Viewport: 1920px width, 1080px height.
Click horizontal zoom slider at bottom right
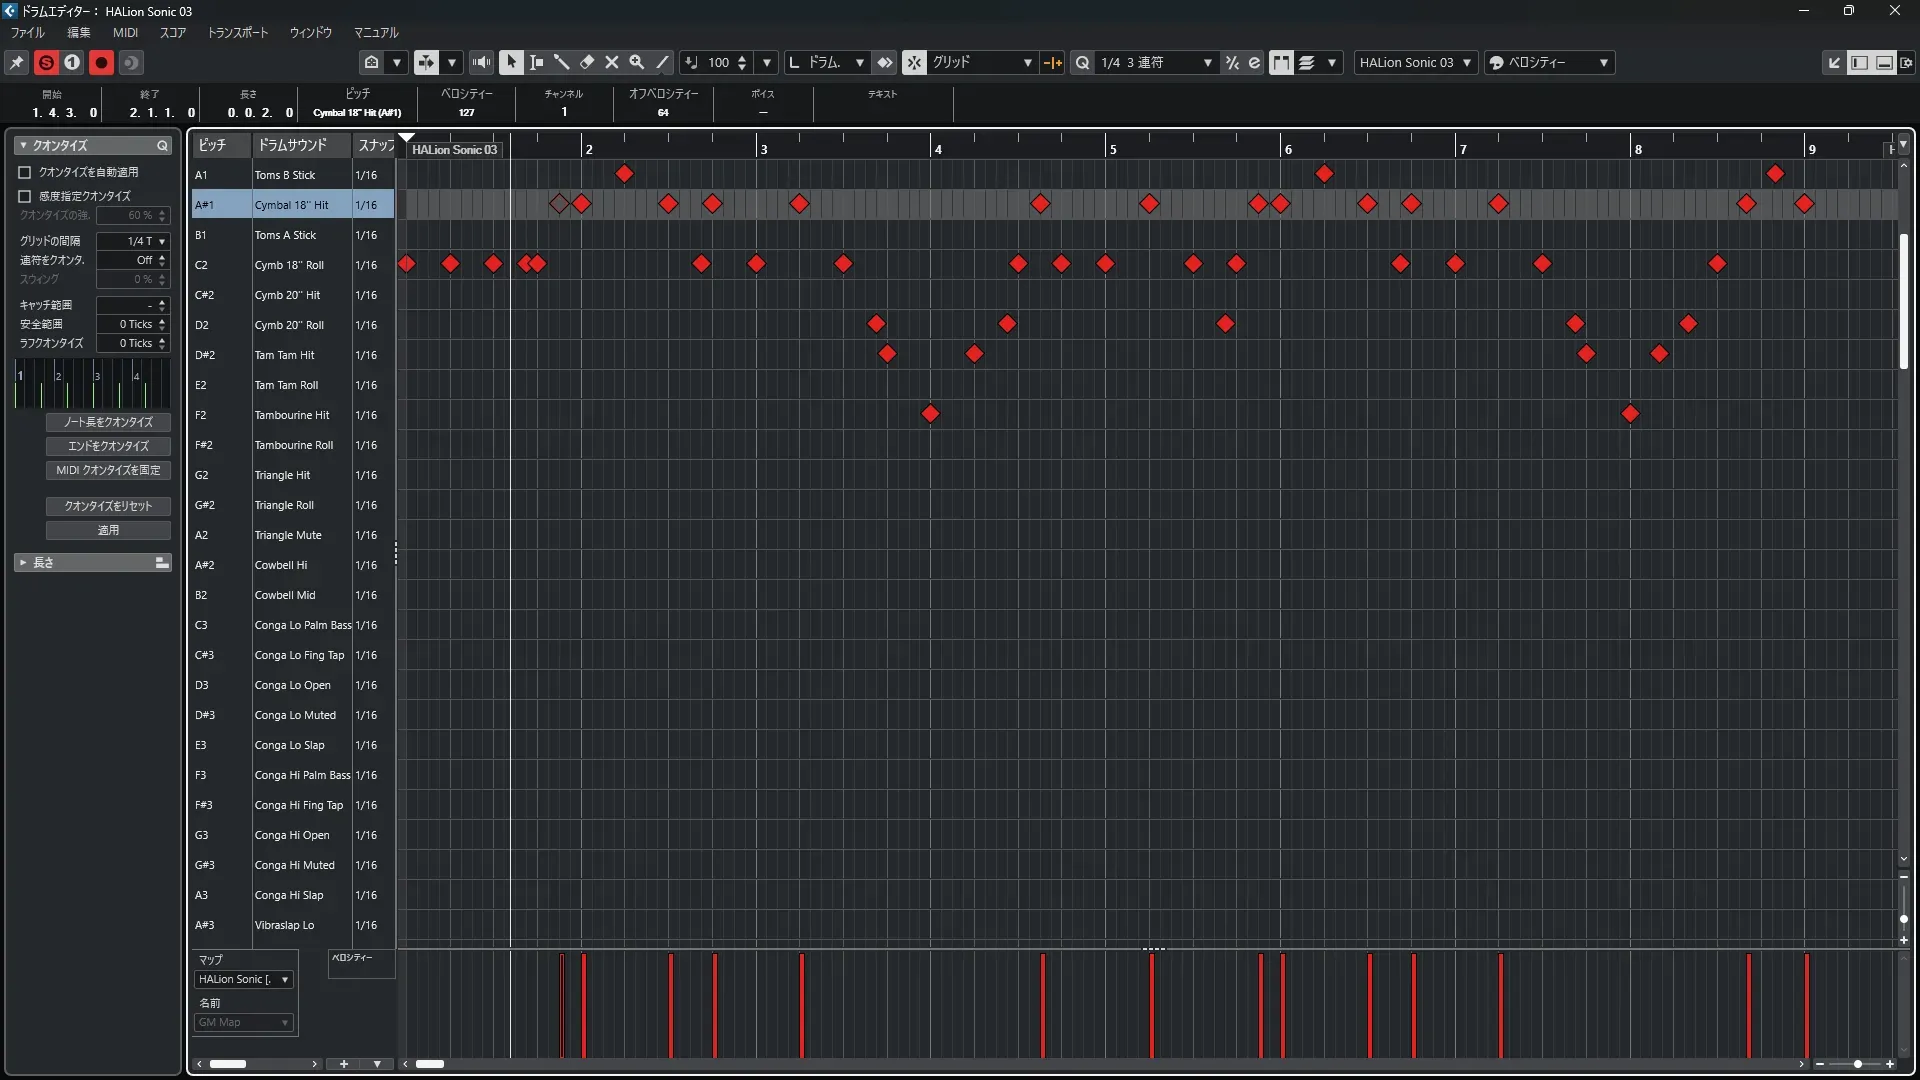[1857, 1064]
